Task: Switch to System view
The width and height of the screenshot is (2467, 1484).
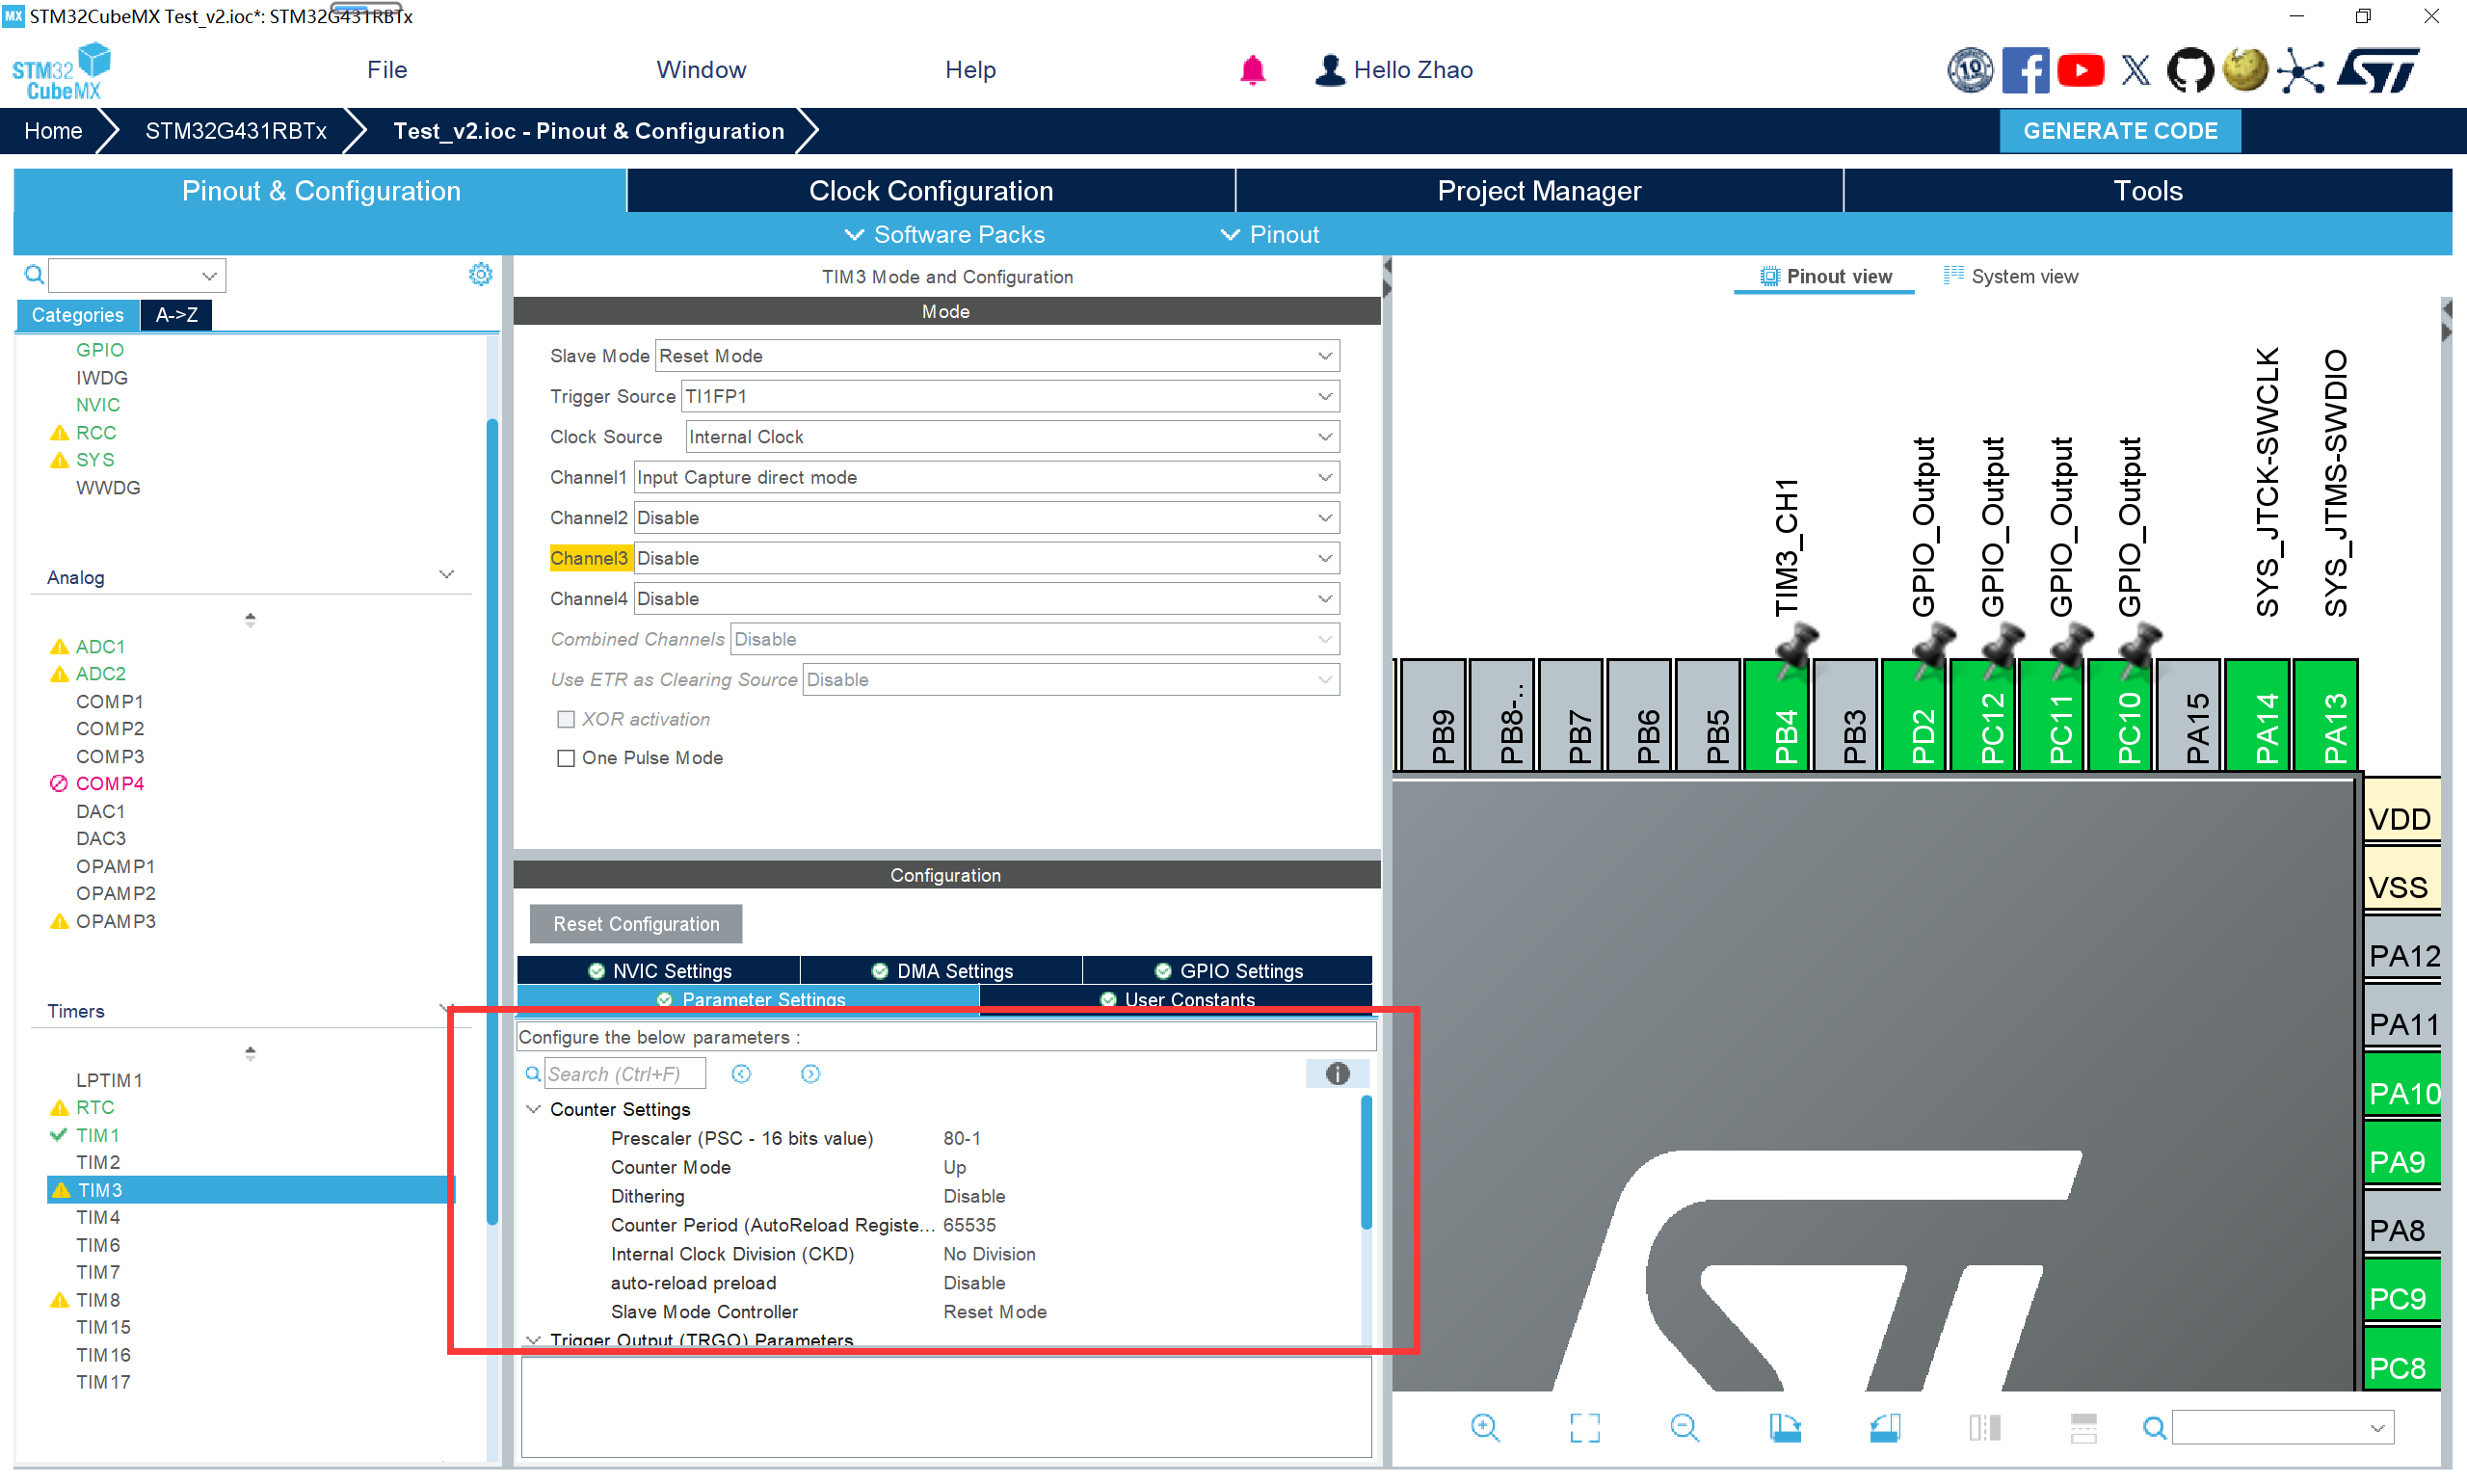Action: coord(2010,276)
